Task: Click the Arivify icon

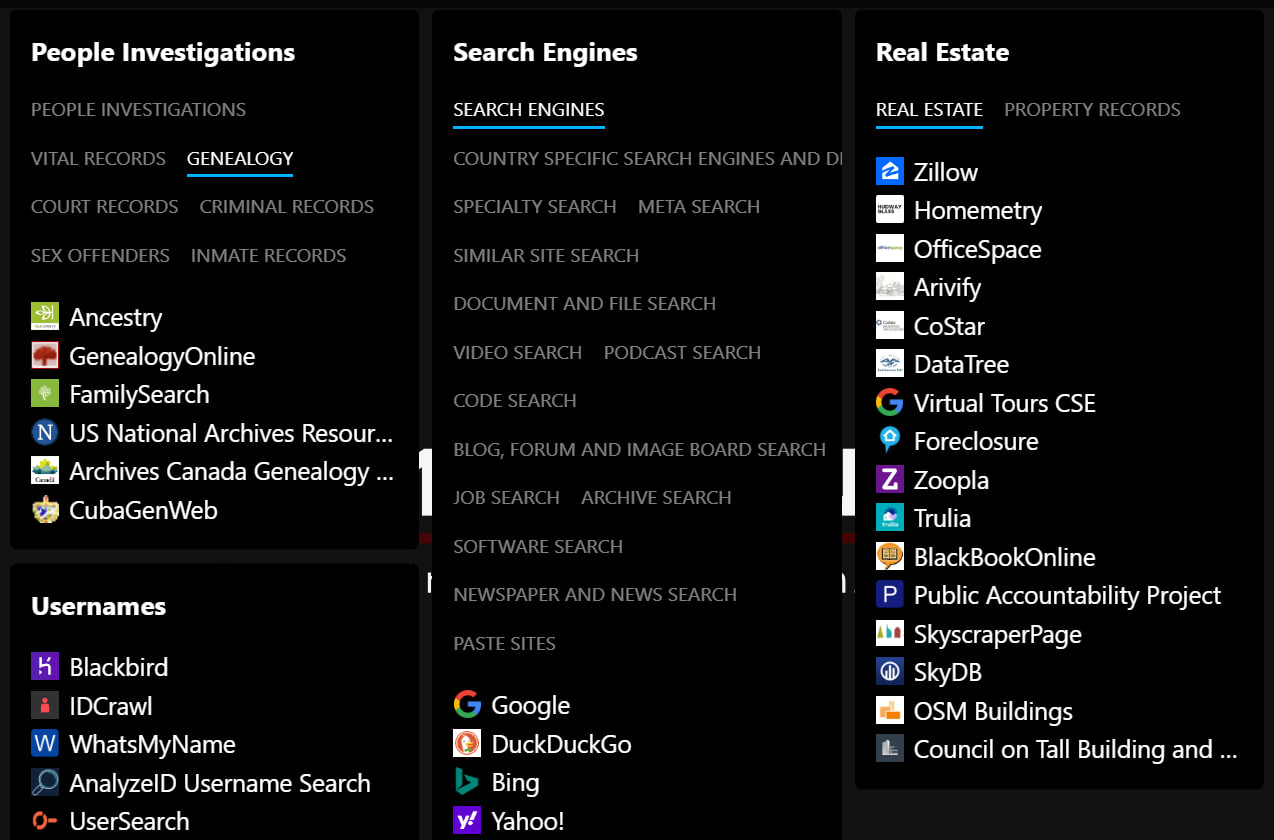Action: click(890, 287)
